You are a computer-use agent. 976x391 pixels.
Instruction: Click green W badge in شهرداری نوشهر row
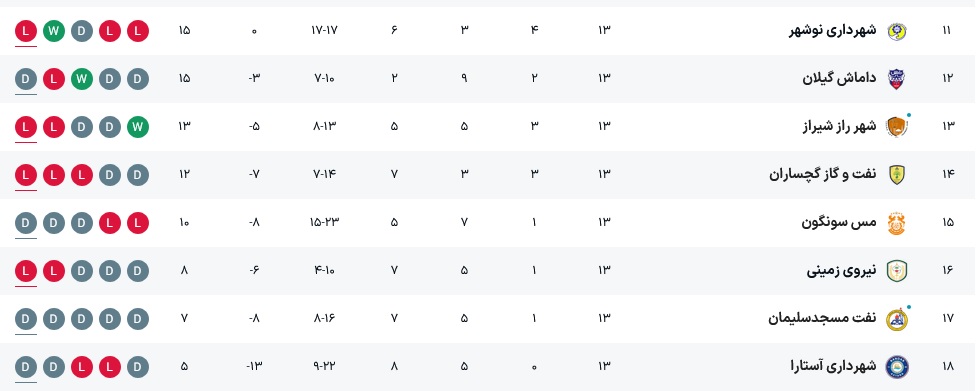point(54,31)
